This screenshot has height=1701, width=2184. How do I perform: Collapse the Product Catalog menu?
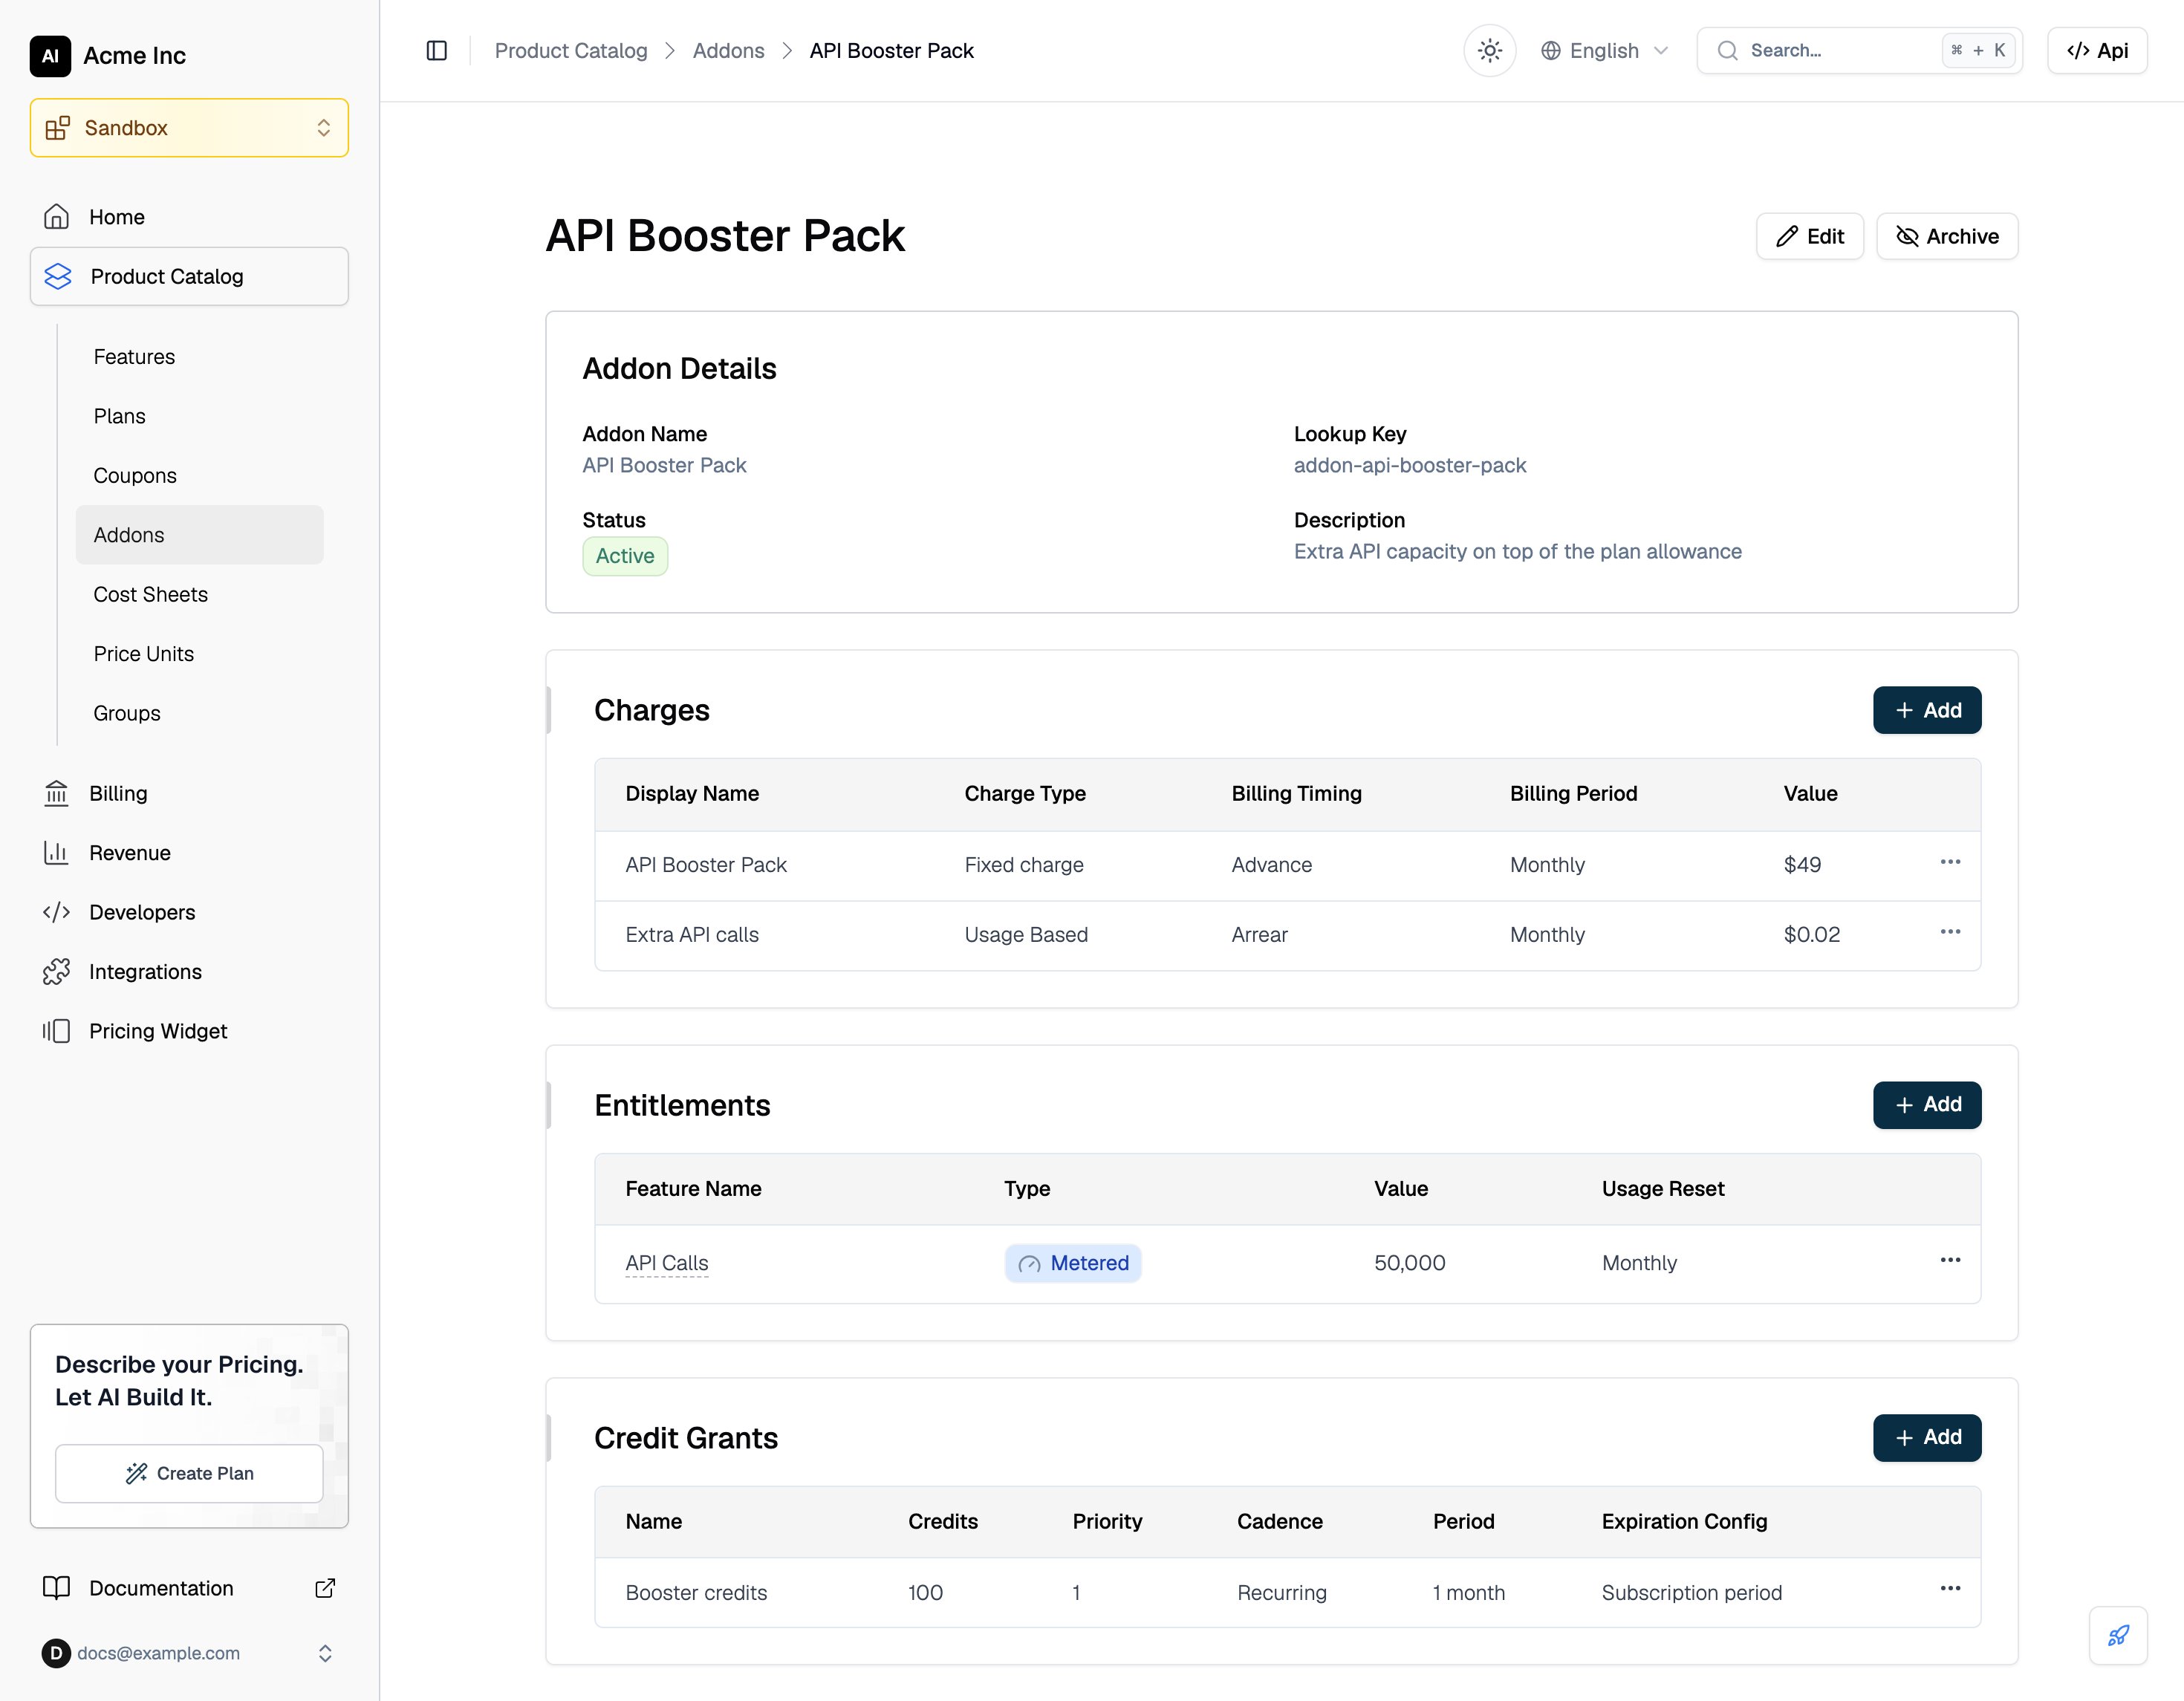tap(189, 277)
